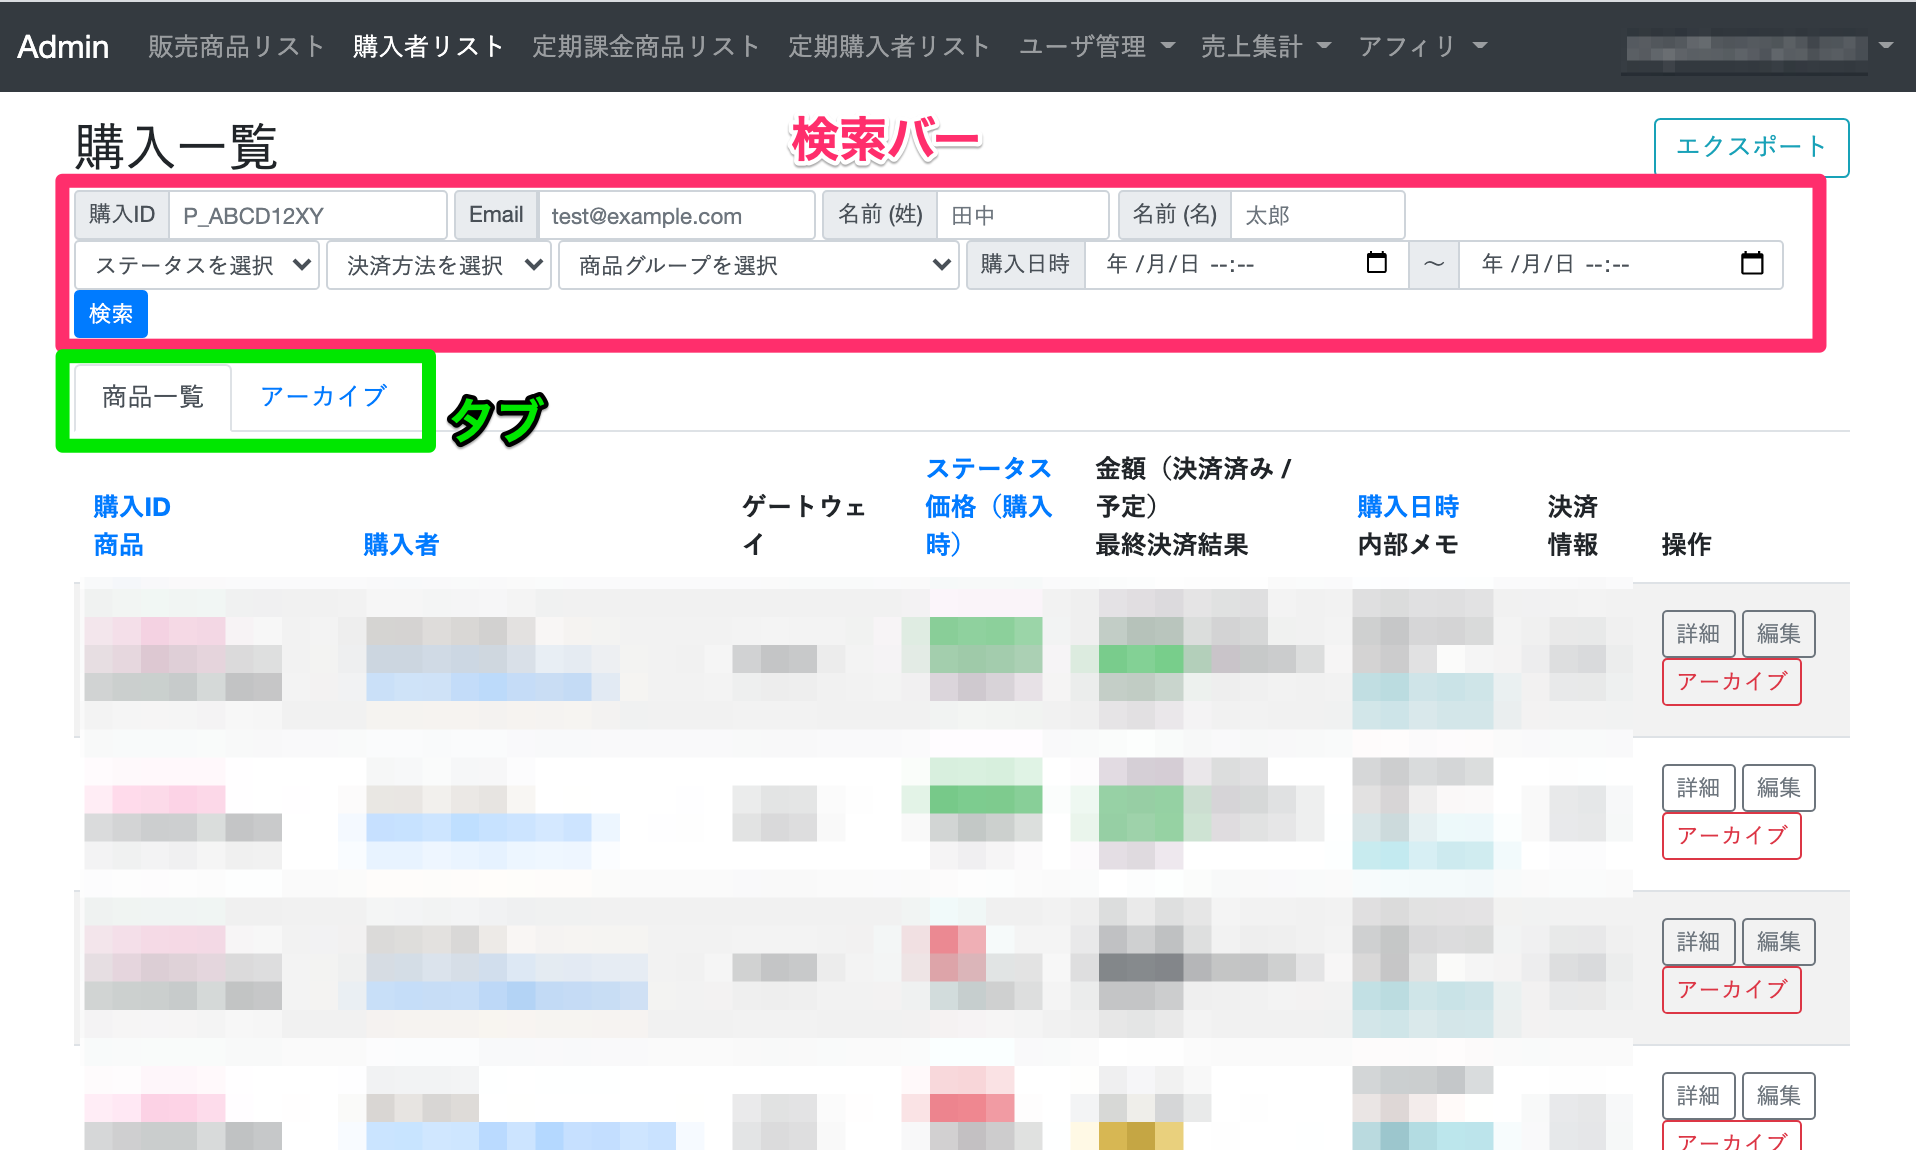Open the ユーザ管理 menu
Screen dimensions: 1916x1150
[1096, 46]
